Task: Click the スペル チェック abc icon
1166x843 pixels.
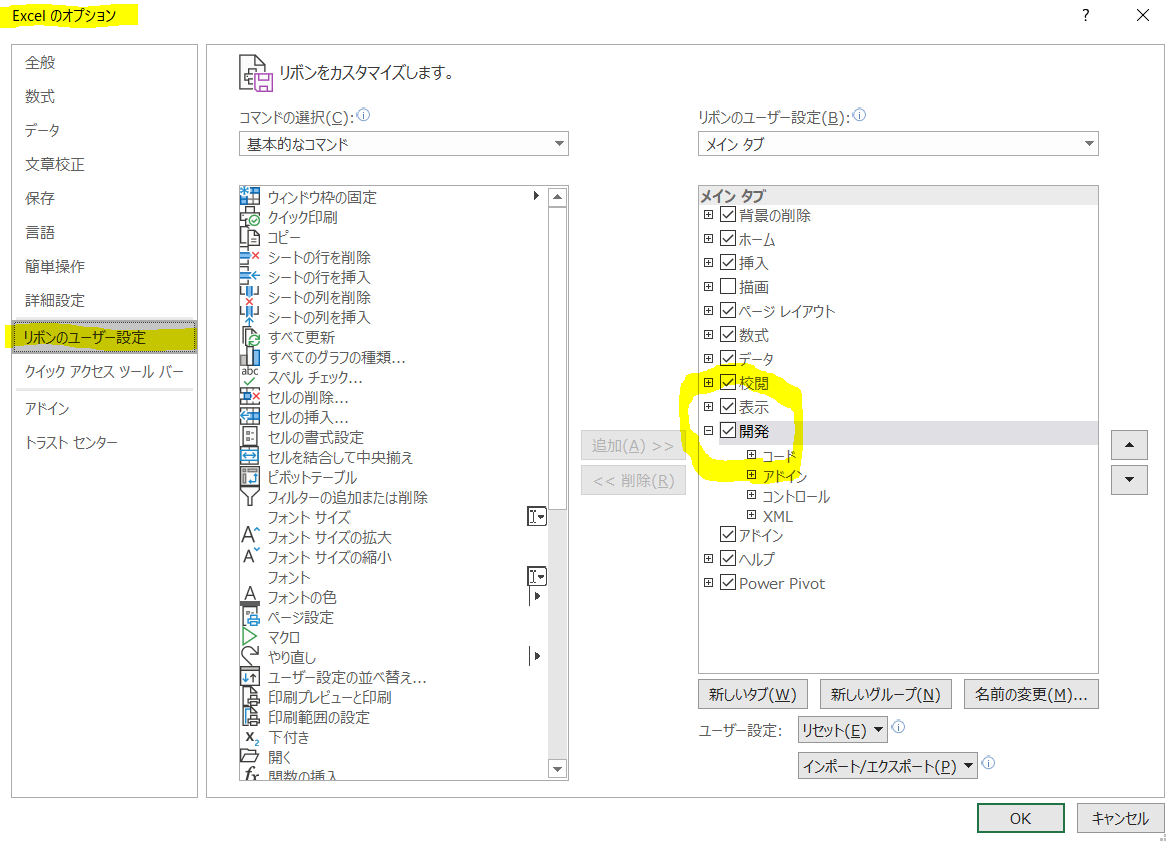Action: [250, 377]
